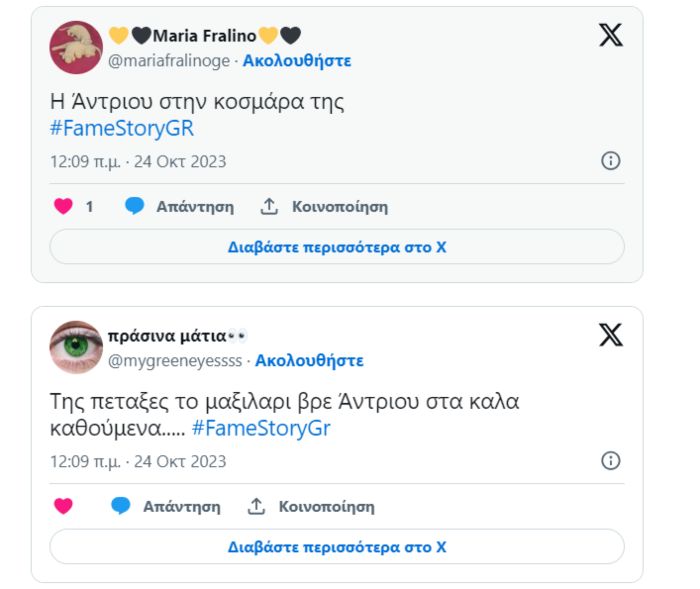Follow @mygreeneyessss via Ακολουθήστε link
The height and width of the screenshot is (589, 700).
pos(309,361)
